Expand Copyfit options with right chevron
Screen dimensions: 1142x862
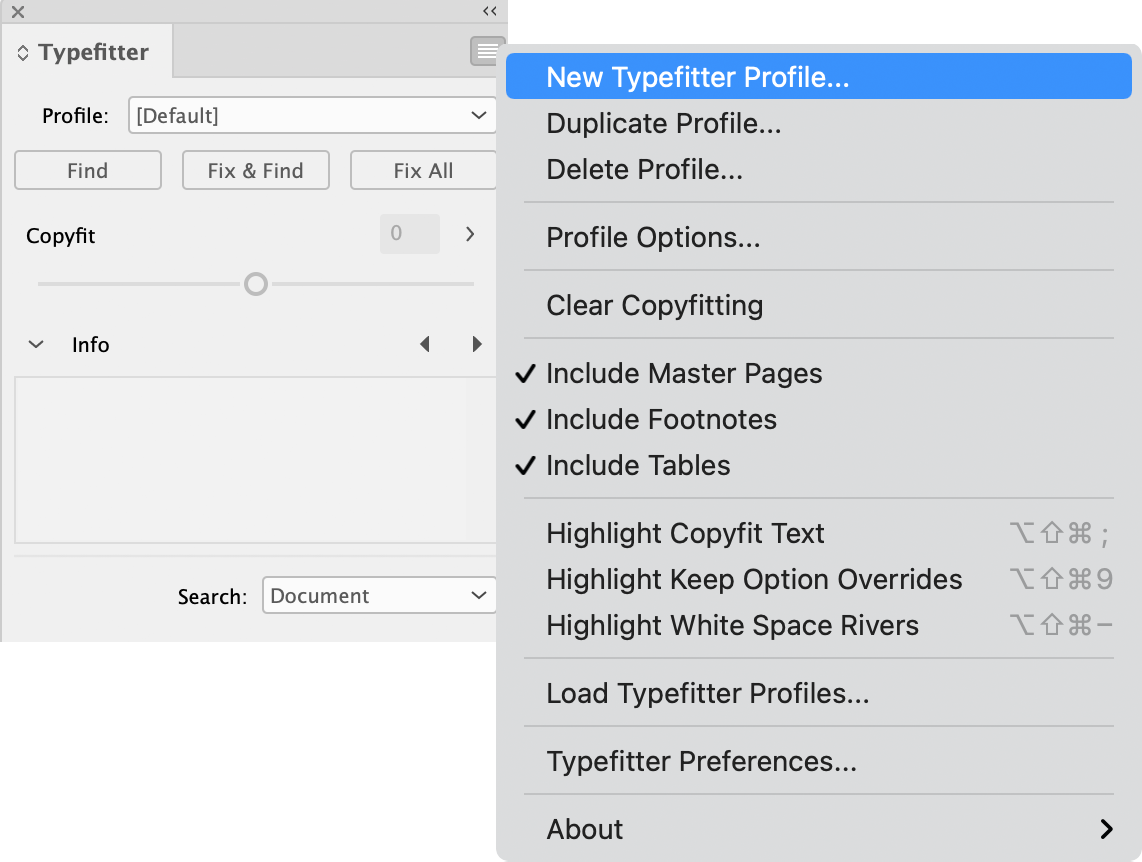point(470,234)
